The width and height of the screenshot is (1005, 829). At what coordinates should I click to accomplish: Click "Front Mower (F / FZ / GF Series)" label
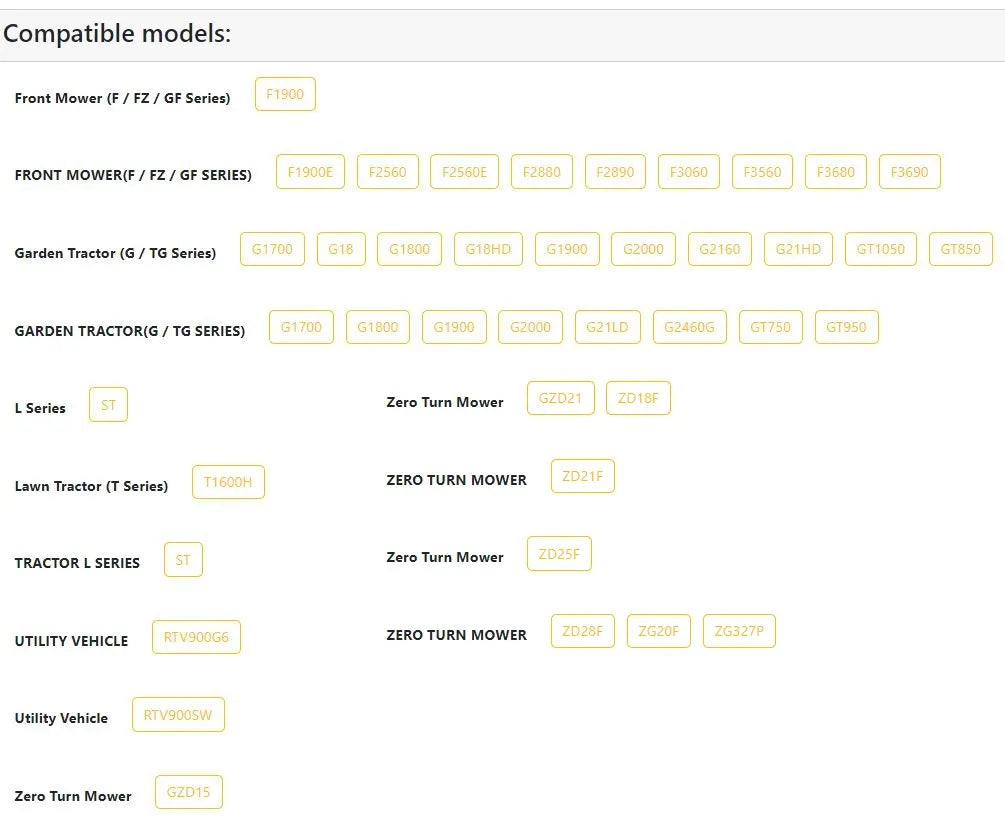(x=122, y=98)
